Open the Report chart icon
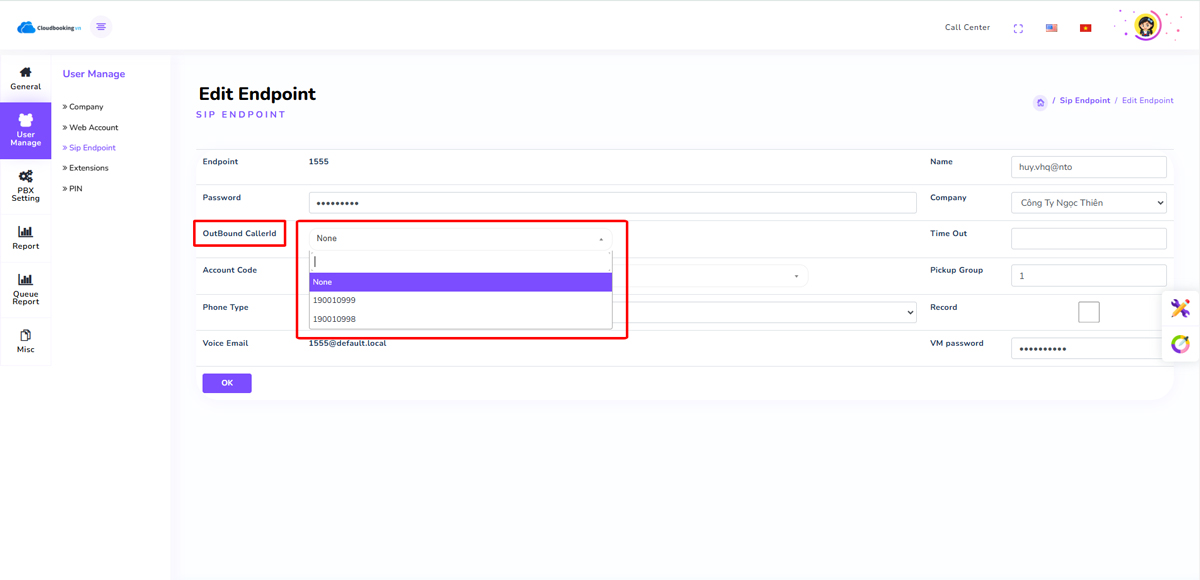Image resolution: width=1200 pixels, height=580 pixels. [26, 231]
